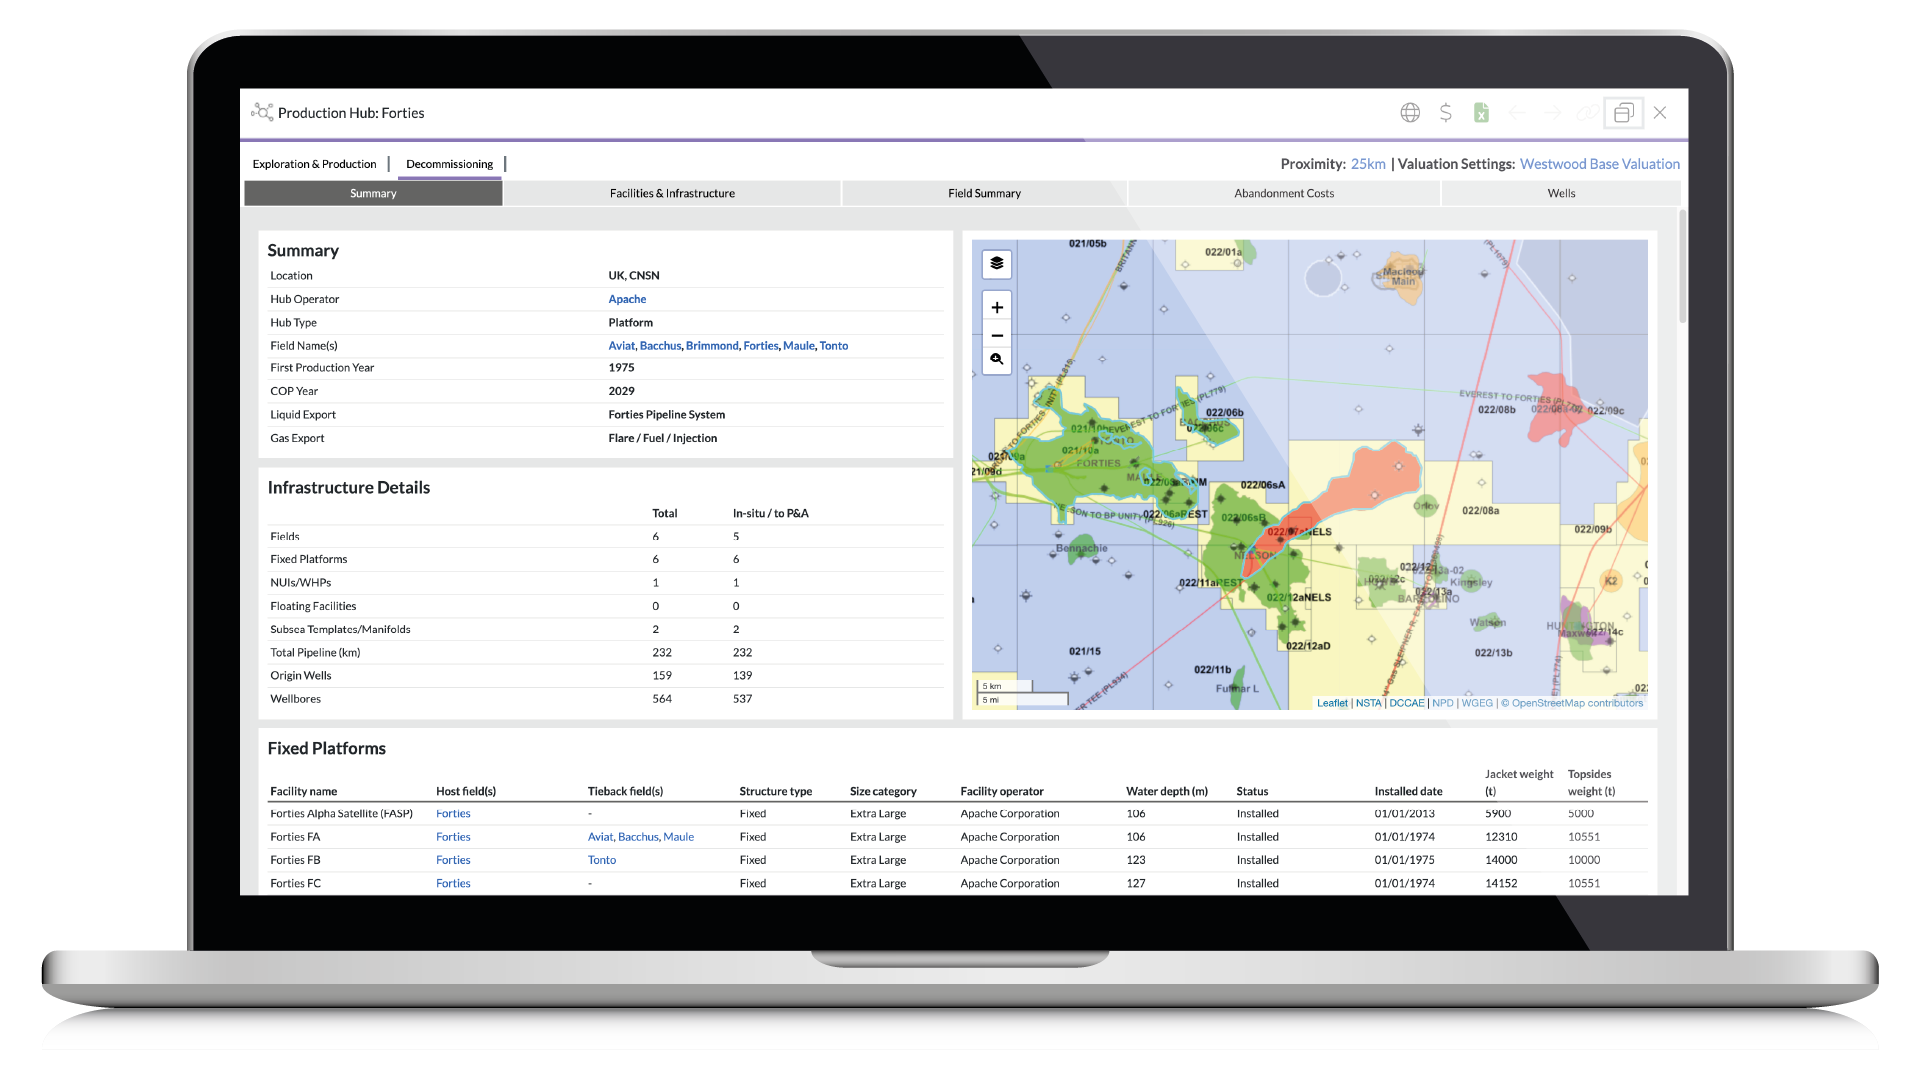This screenshot has height=1081, width=1921.
Task: Export data with the Excel icon
Action: [1481, 113]
